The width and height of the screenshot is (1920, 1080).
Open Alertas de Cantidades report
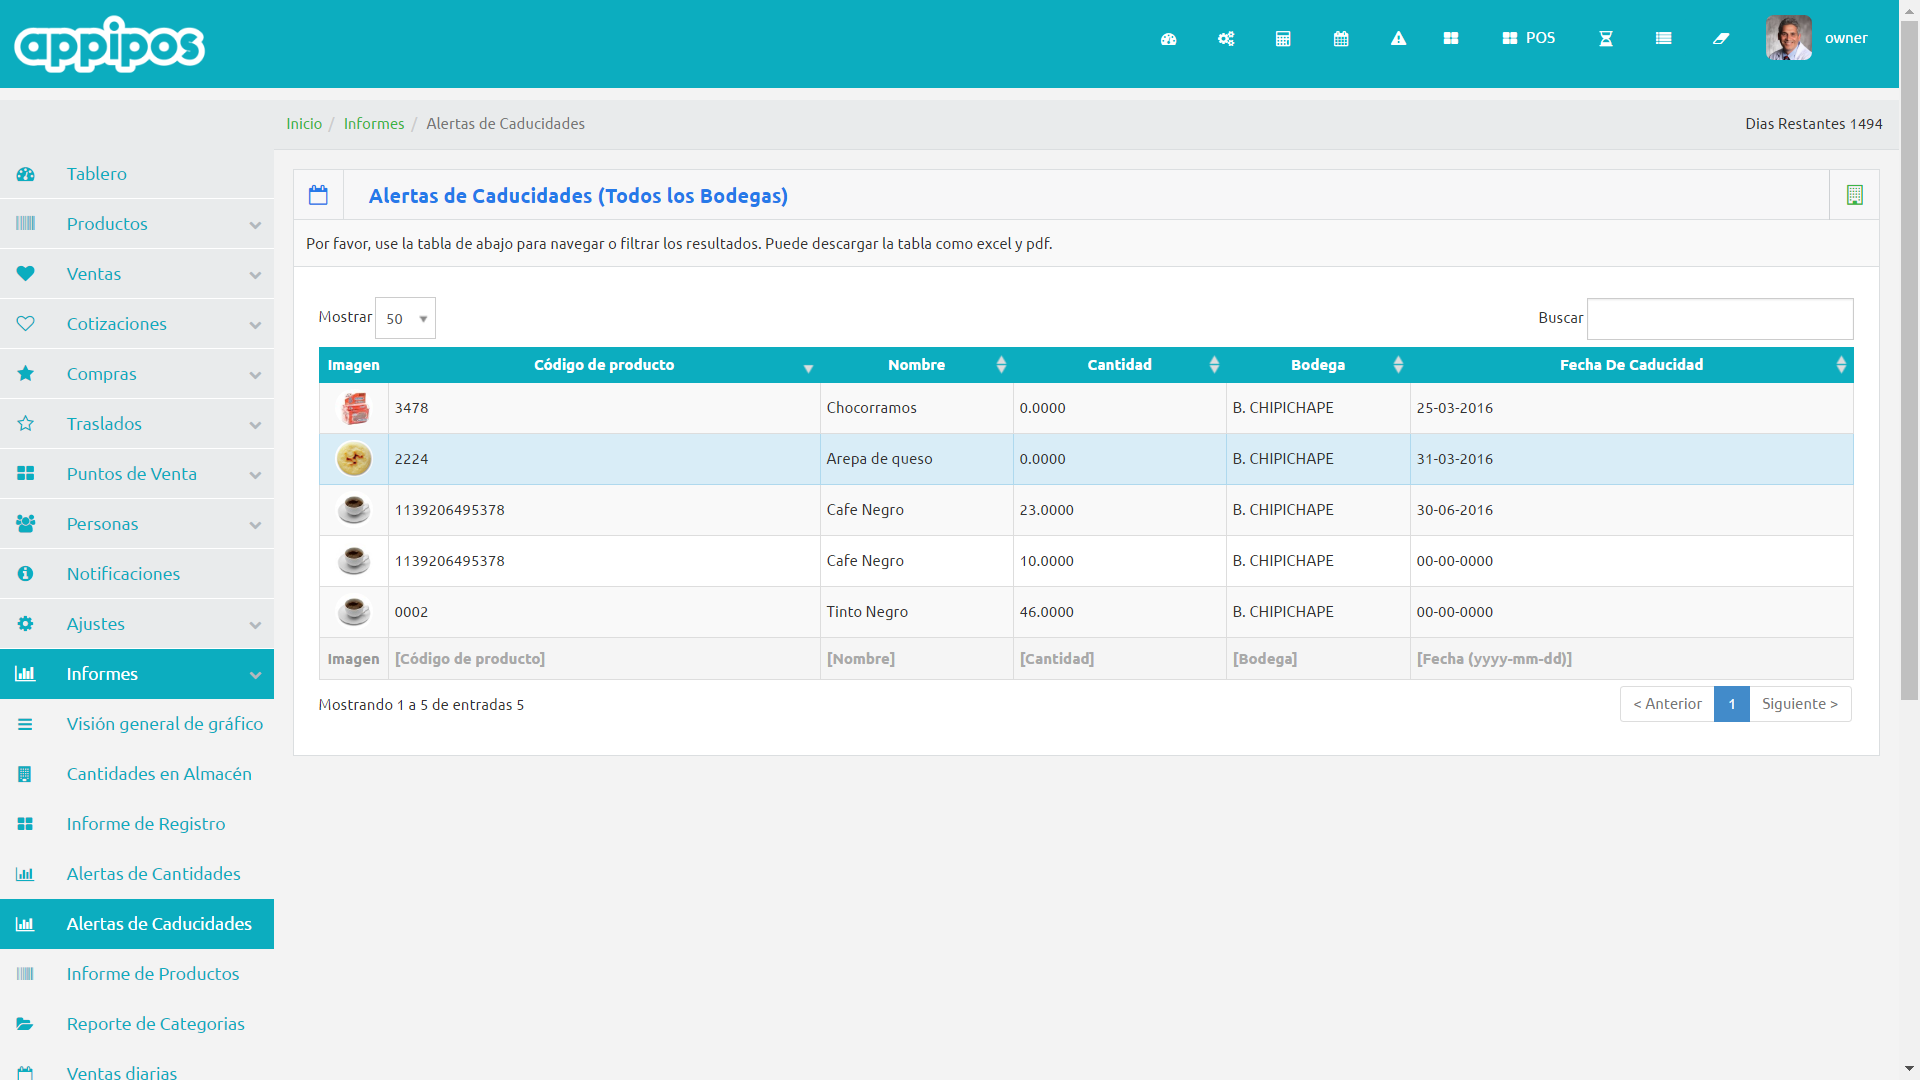coord(153,874)
